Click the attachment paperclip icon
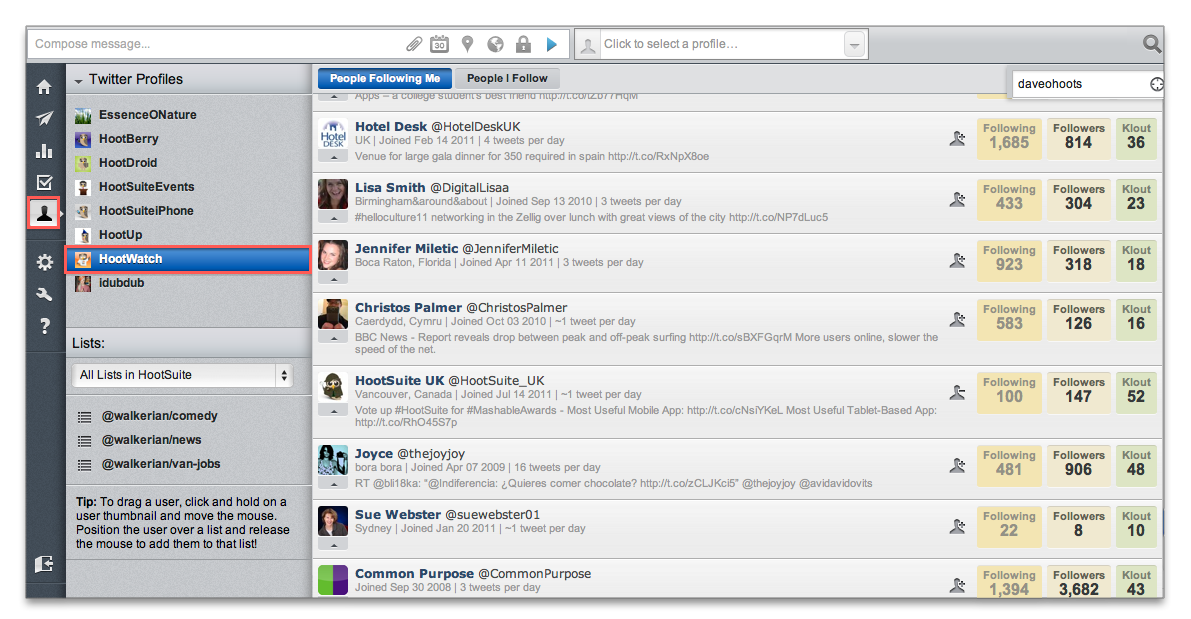 pos(414,45)
